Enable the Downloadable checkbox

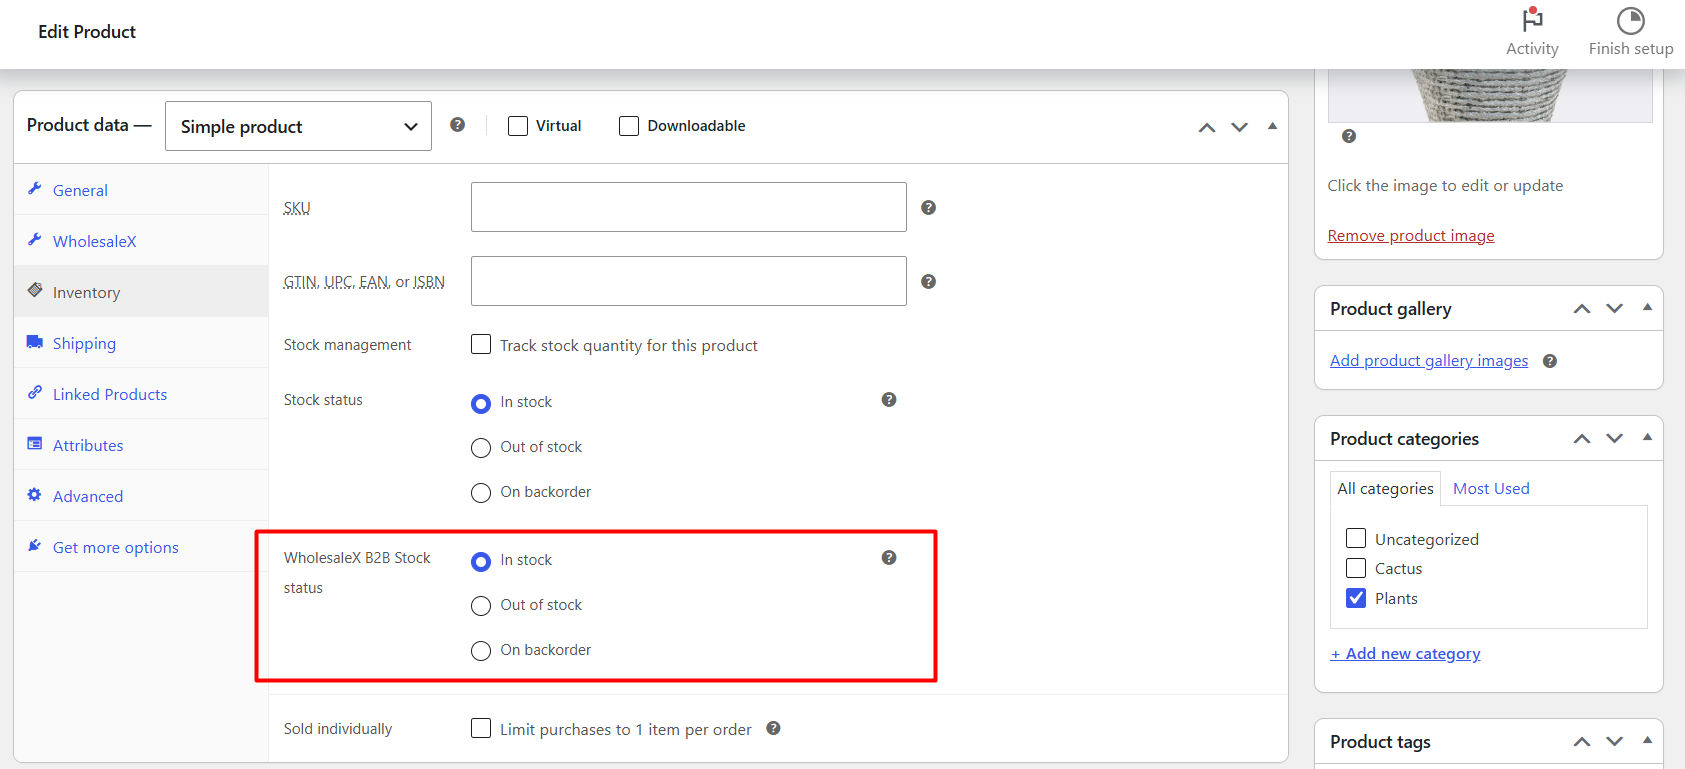(x=629, y=126)
